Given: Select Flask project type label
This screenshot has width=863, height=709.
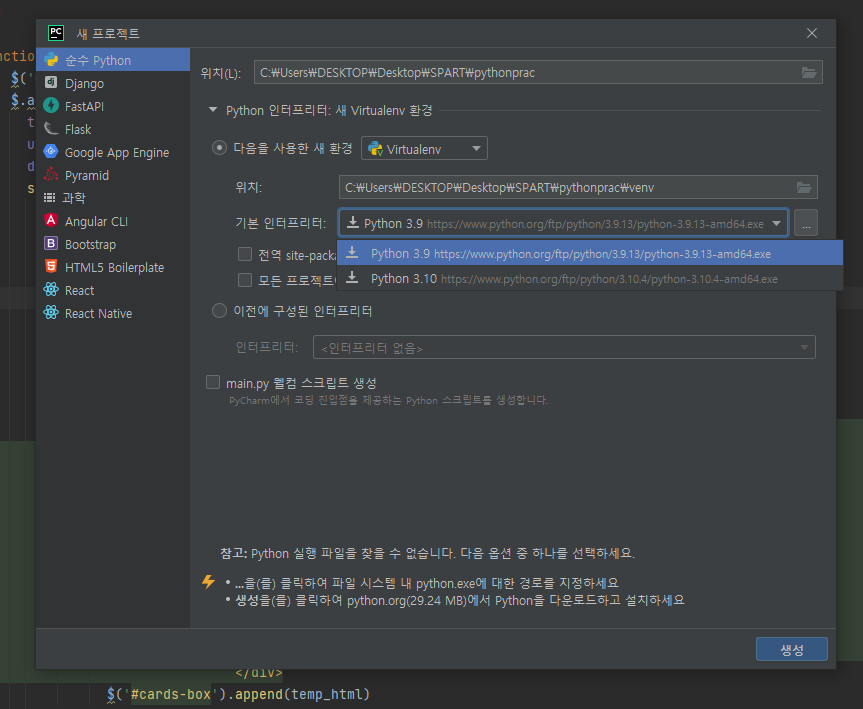Looking at the screenshot, I should coord(78,129).
